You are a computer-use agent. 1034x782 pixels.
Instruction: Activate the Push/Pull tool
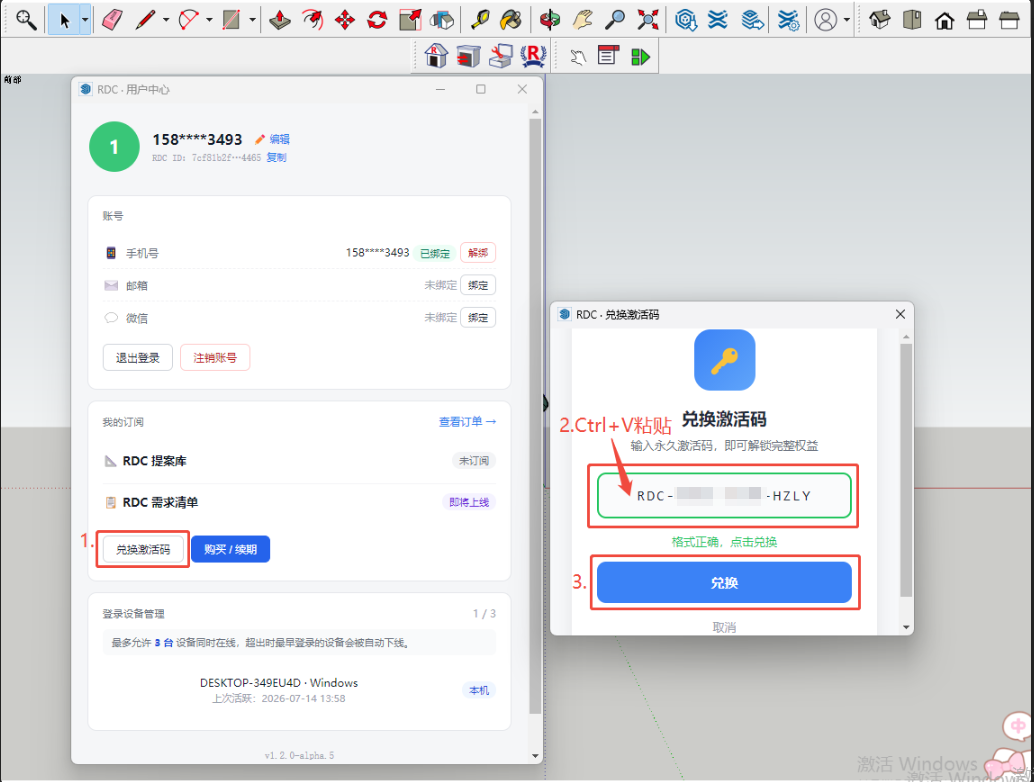click(x=280, y=20)
